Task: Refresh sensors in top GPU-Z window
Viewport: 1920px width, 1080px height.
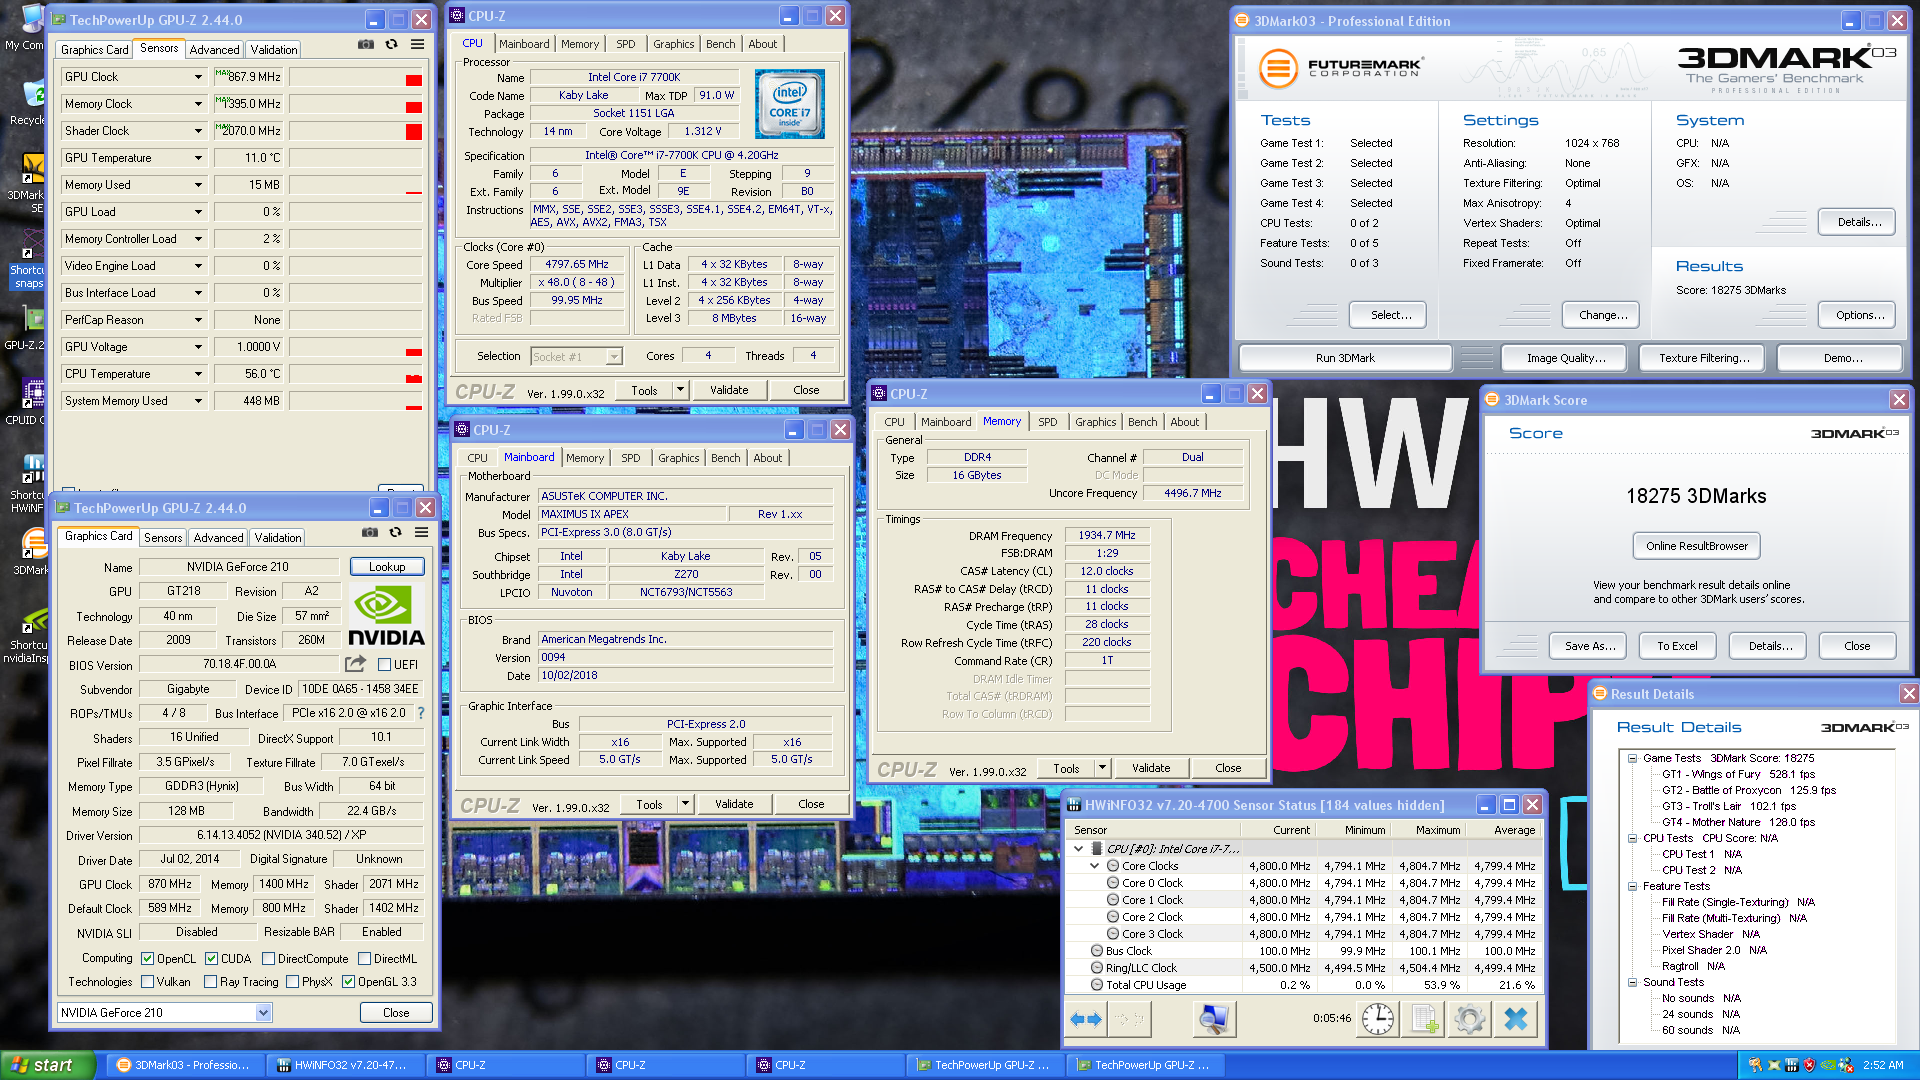Action: click(x=391, y=45)
